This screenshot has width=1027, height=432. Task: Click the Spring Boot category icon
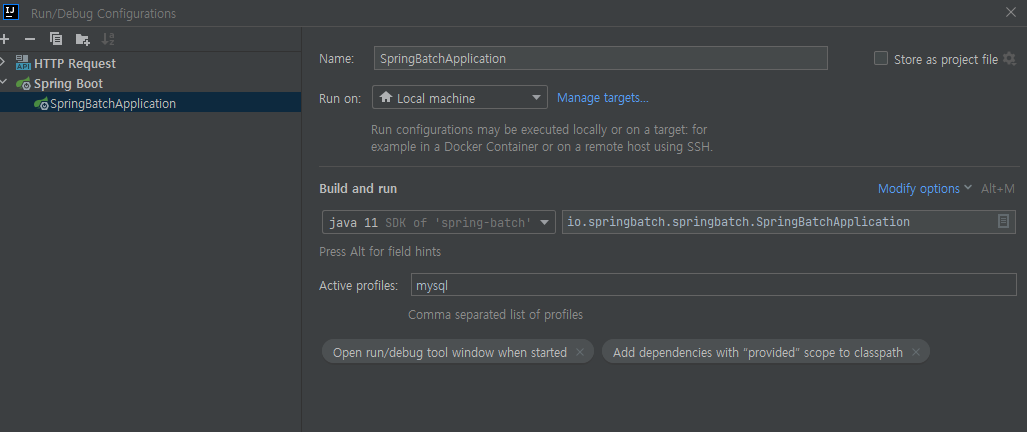coord(24,83)
